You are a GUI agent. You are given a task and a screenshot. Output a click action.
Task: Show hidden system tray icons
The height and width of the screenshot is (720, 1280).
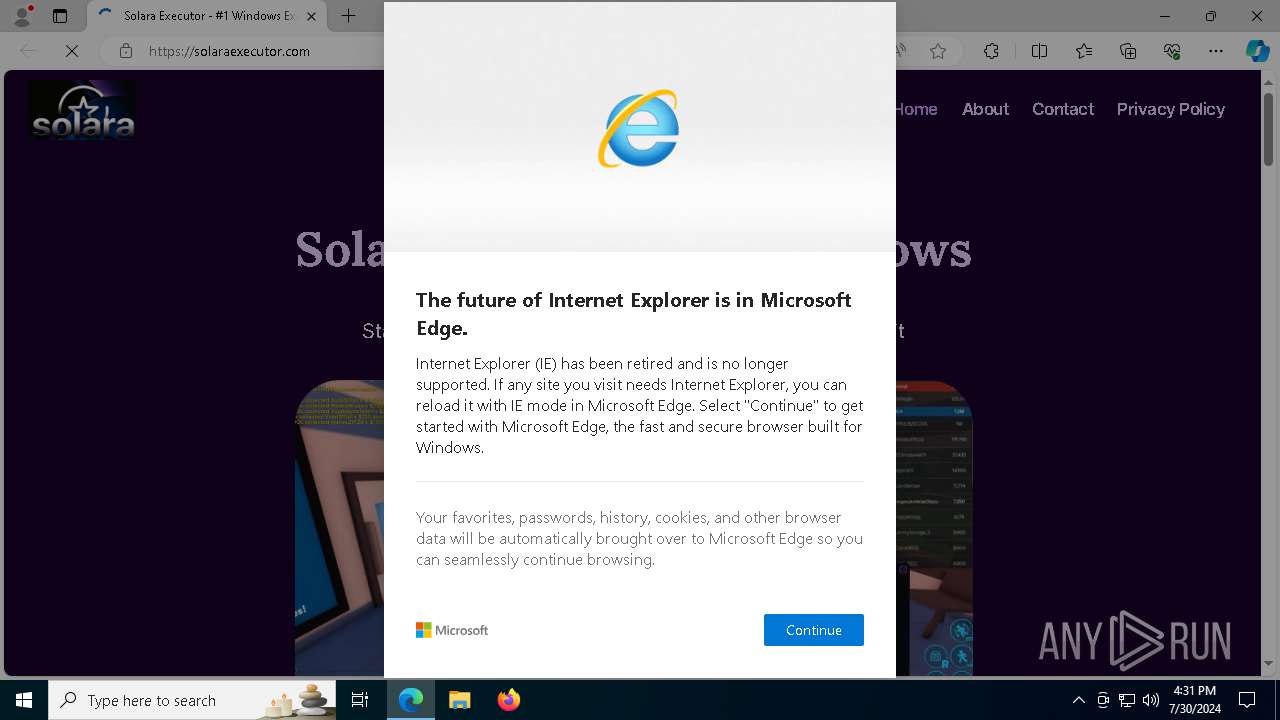click(x=1078, y=700)
